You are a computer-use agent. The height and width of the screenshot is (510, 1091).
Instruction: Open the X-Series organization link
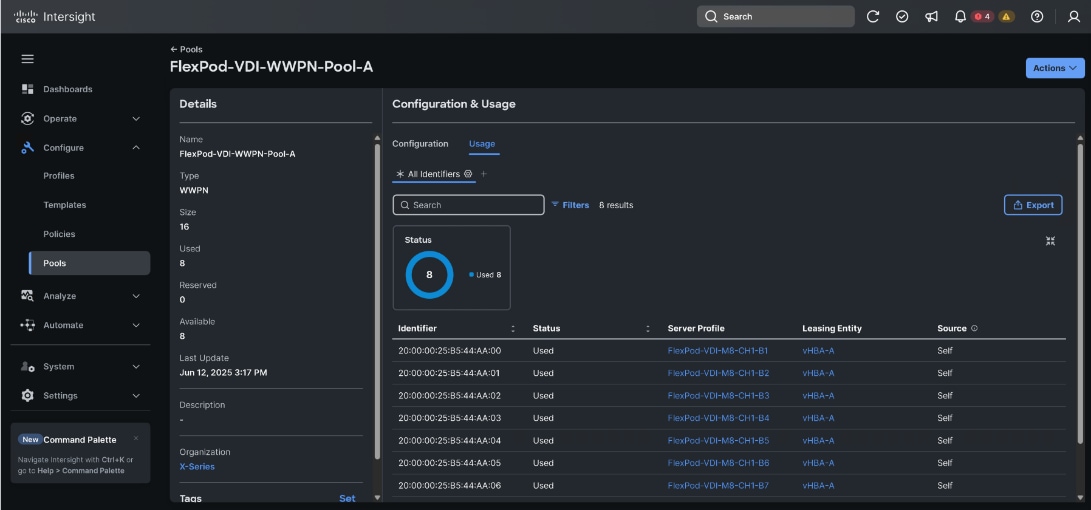pyautogui.click(x=197, y=467)
